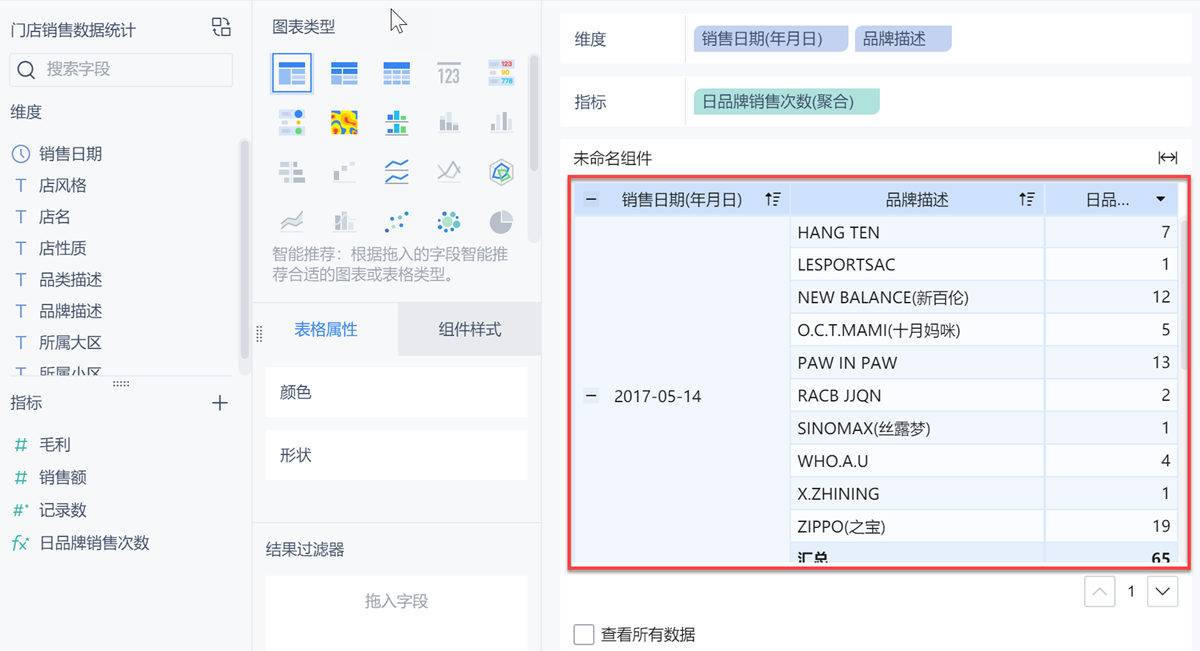Select the group table chart type
The image size is (1200, 651).
coord(292,73)
